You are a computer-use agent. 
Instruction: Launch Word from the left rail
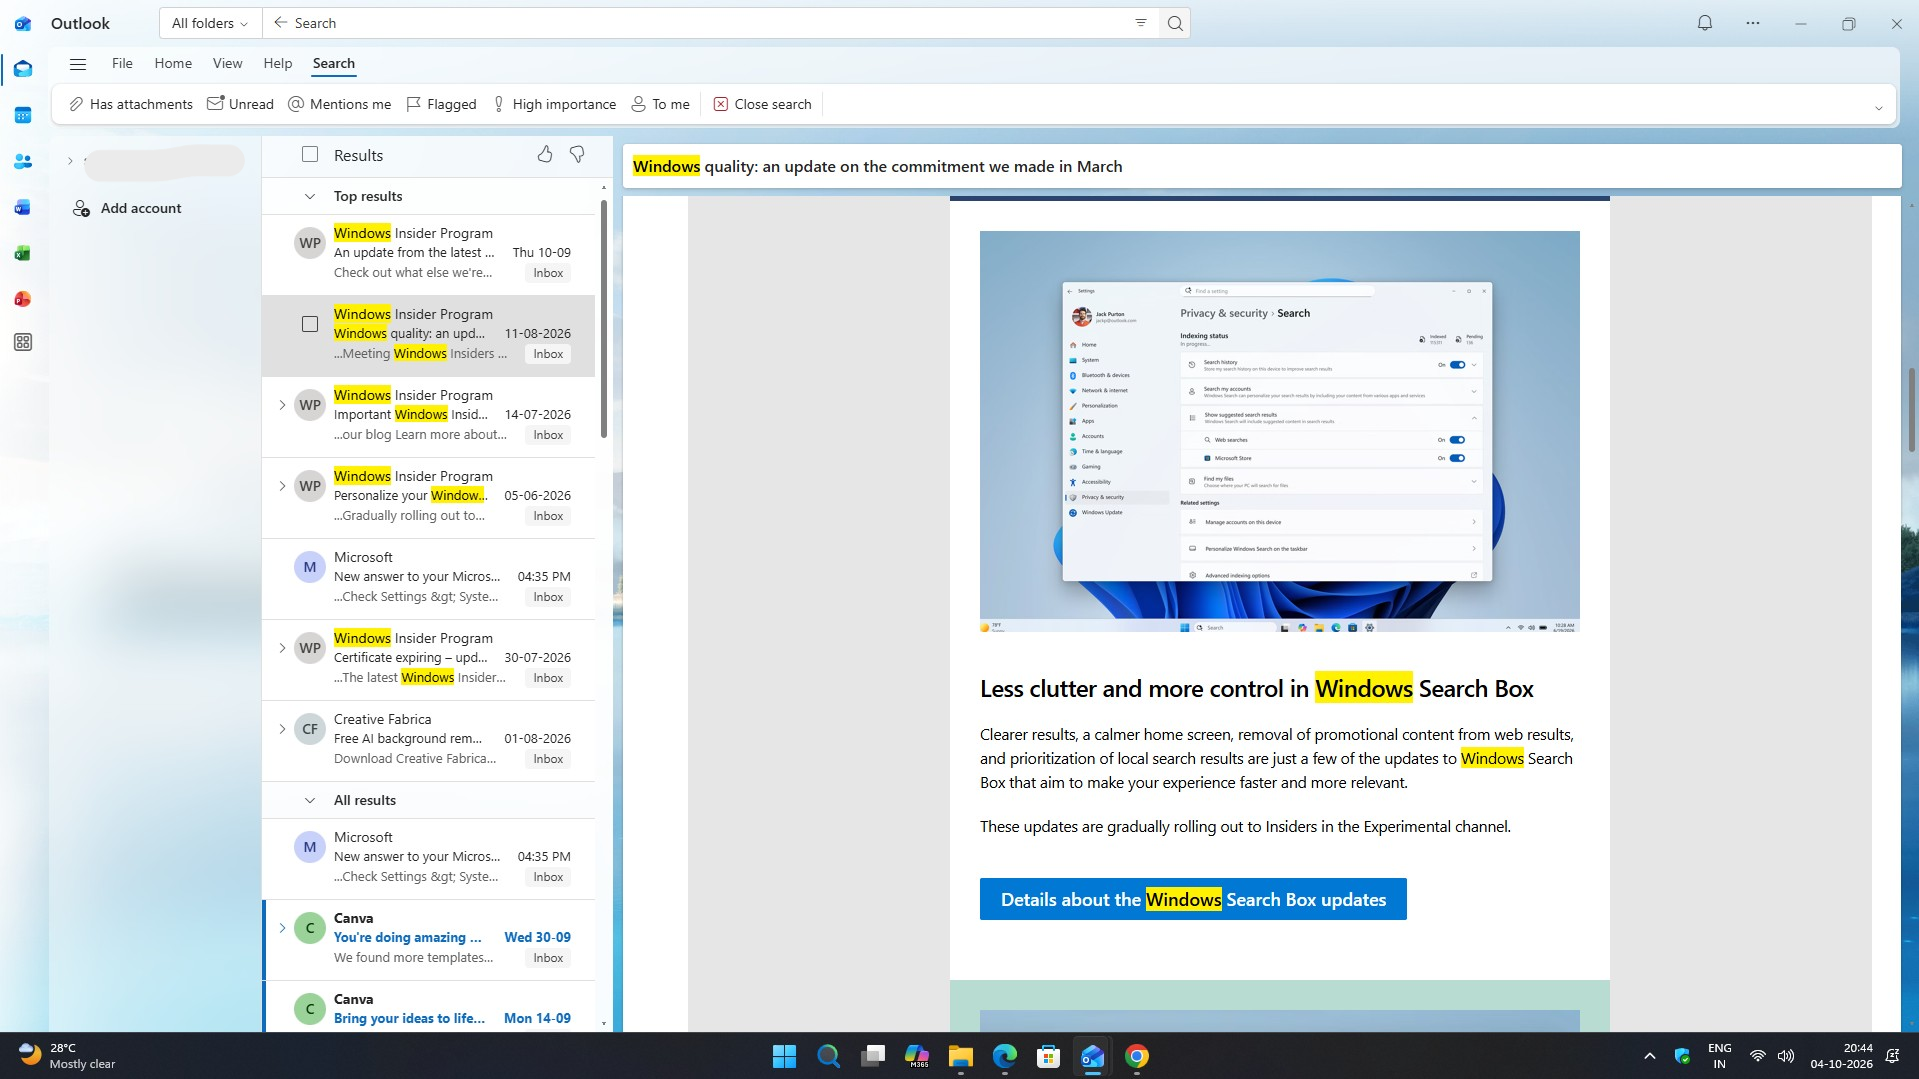23,207
